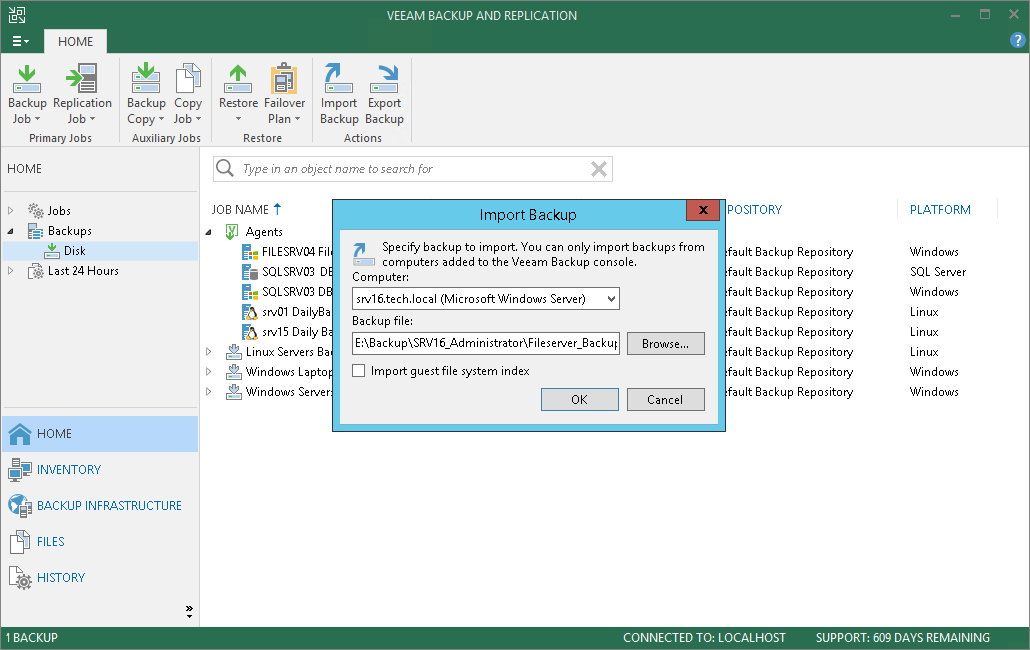Enable Import guest file system index

[x=359, y=371]
